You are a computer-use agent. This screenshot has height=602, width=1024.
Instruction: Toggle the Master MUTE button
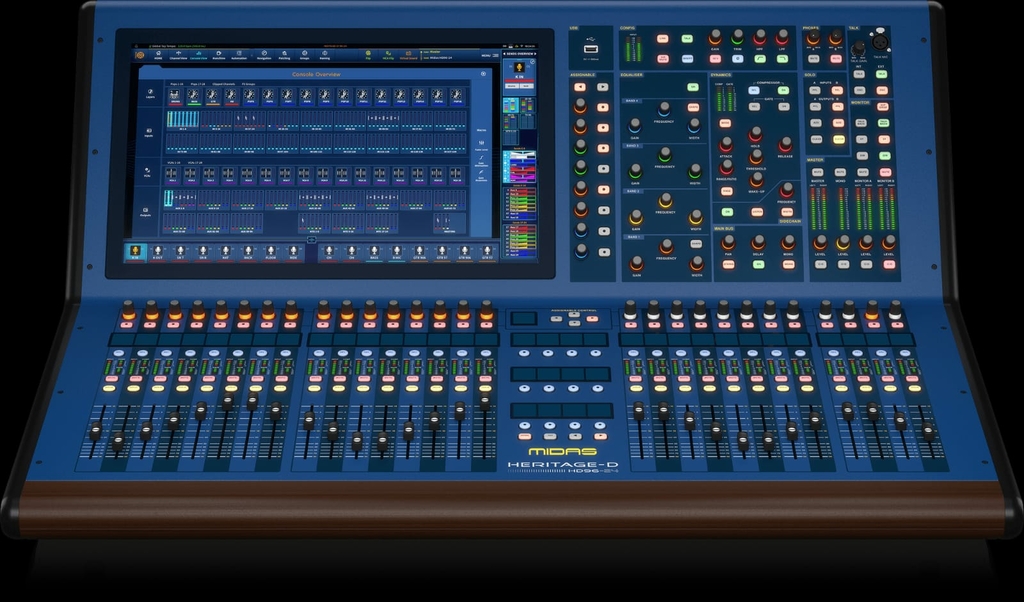pos(818,172)
